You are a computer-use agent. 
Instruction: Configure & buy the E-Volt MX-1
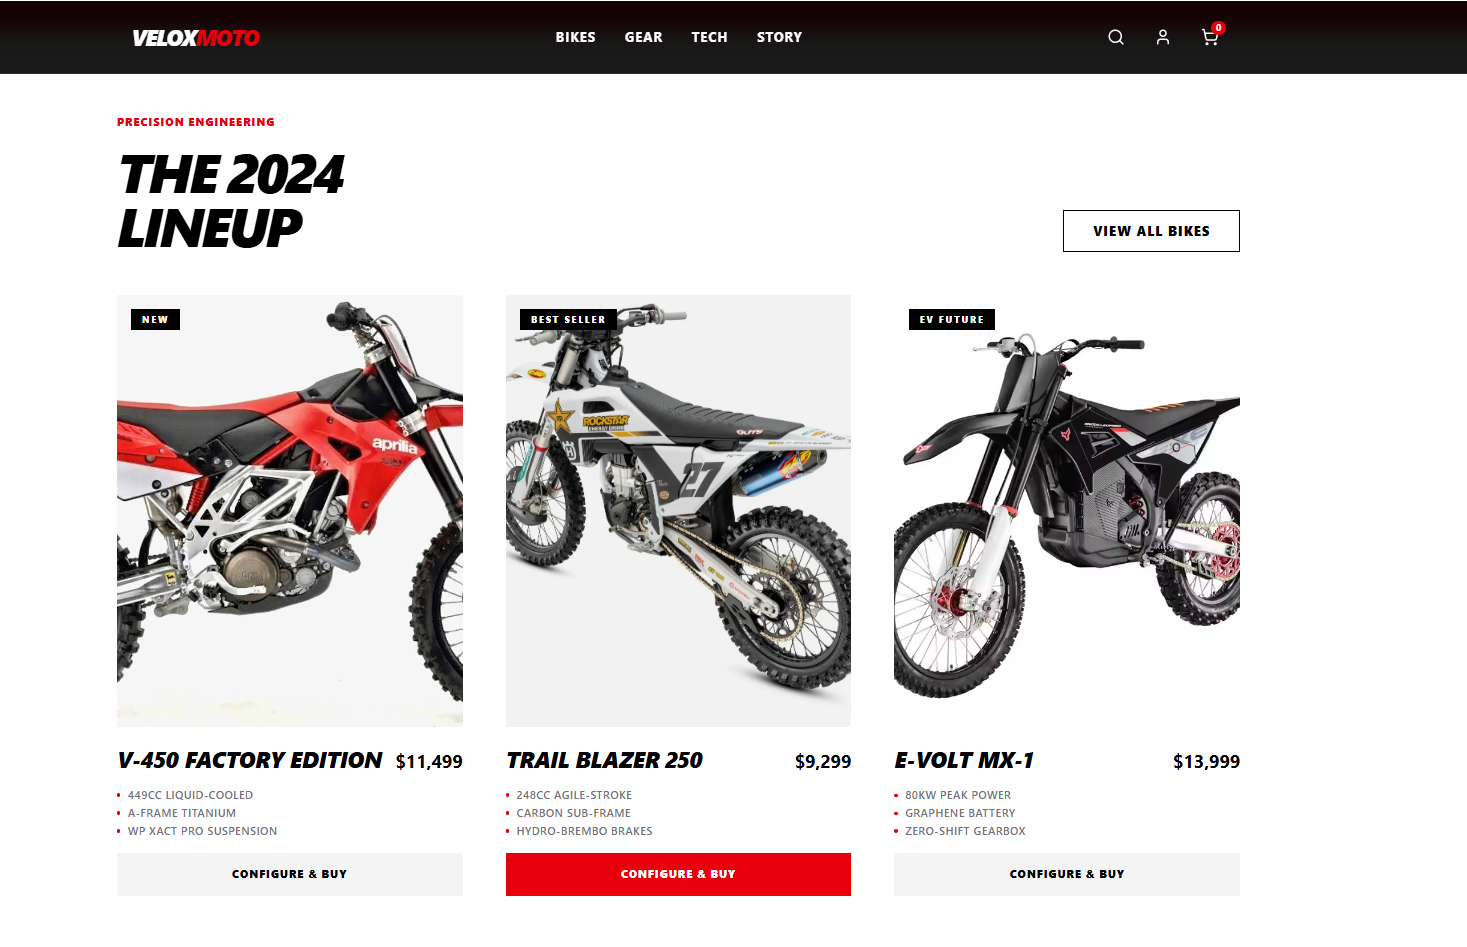pyautogui.click(x=1067, y=874)
